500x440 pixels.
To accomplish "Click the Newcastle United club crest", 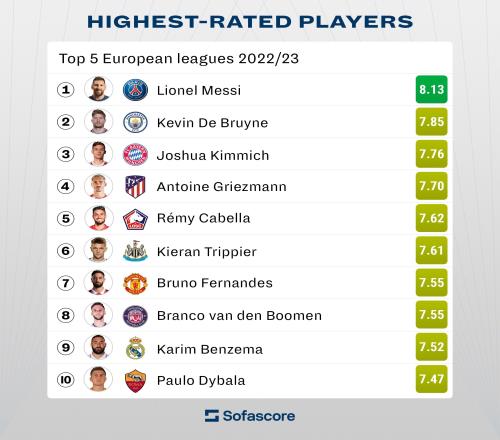I will point(135,251).
